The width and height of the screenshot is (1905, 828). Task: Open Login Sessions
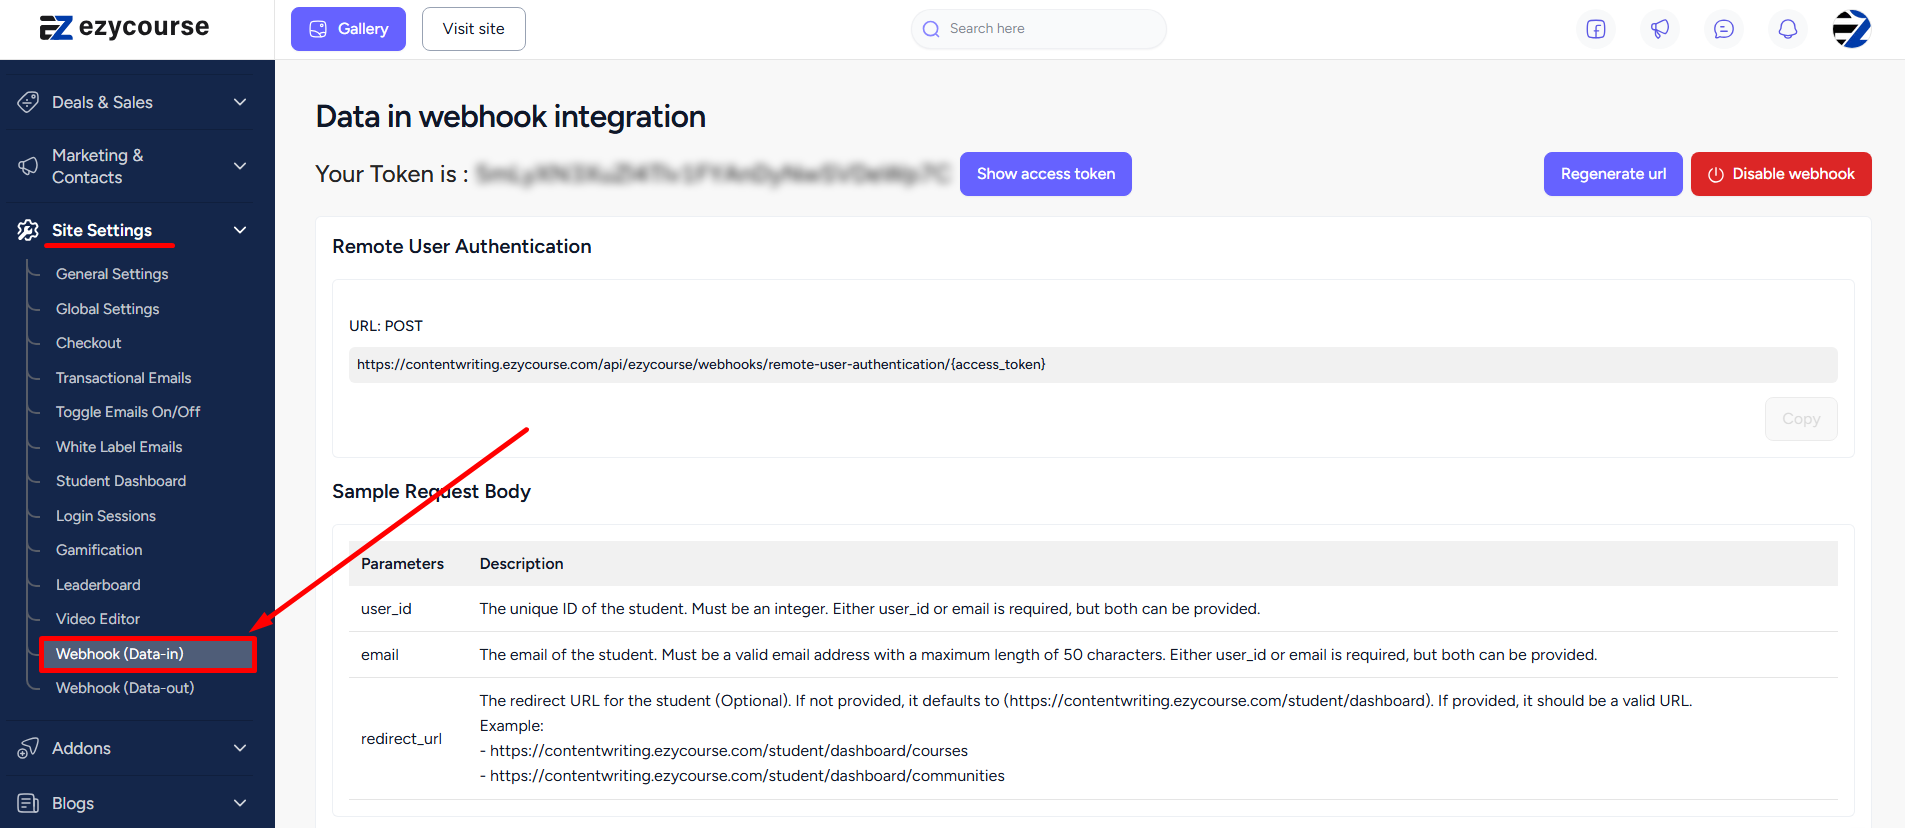106,516
